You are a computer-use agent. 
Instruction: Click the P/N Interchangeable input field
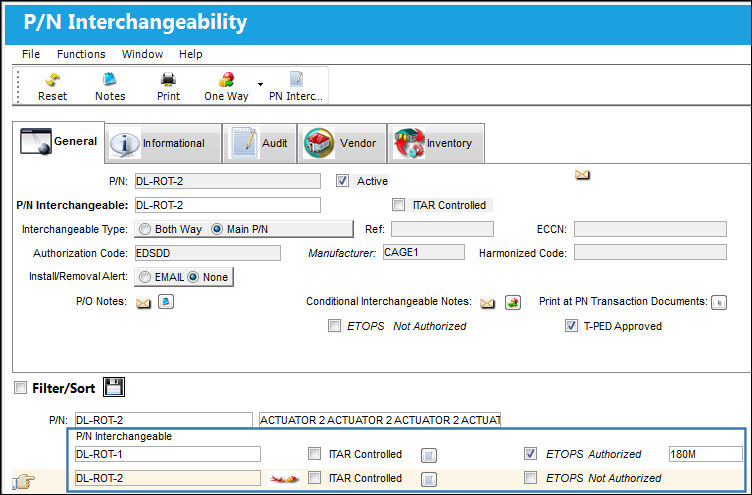(228, 205)
